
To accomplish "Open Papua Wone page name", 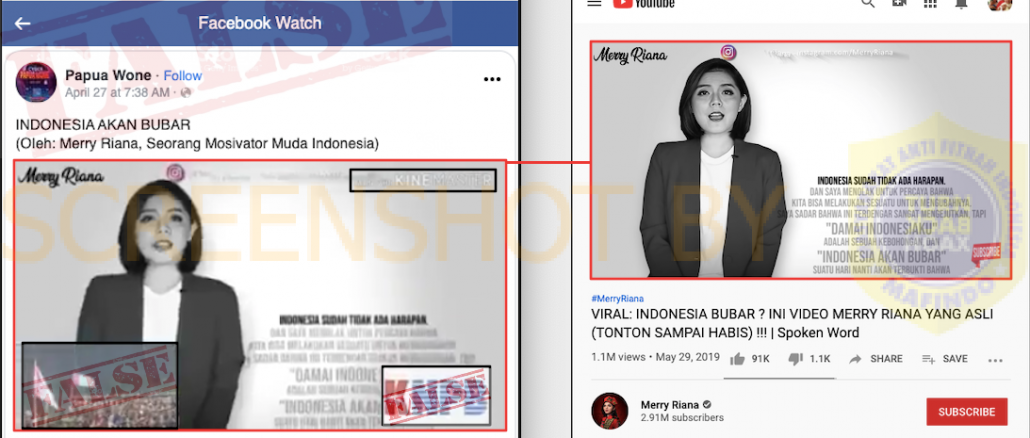I will click(108, 76).
